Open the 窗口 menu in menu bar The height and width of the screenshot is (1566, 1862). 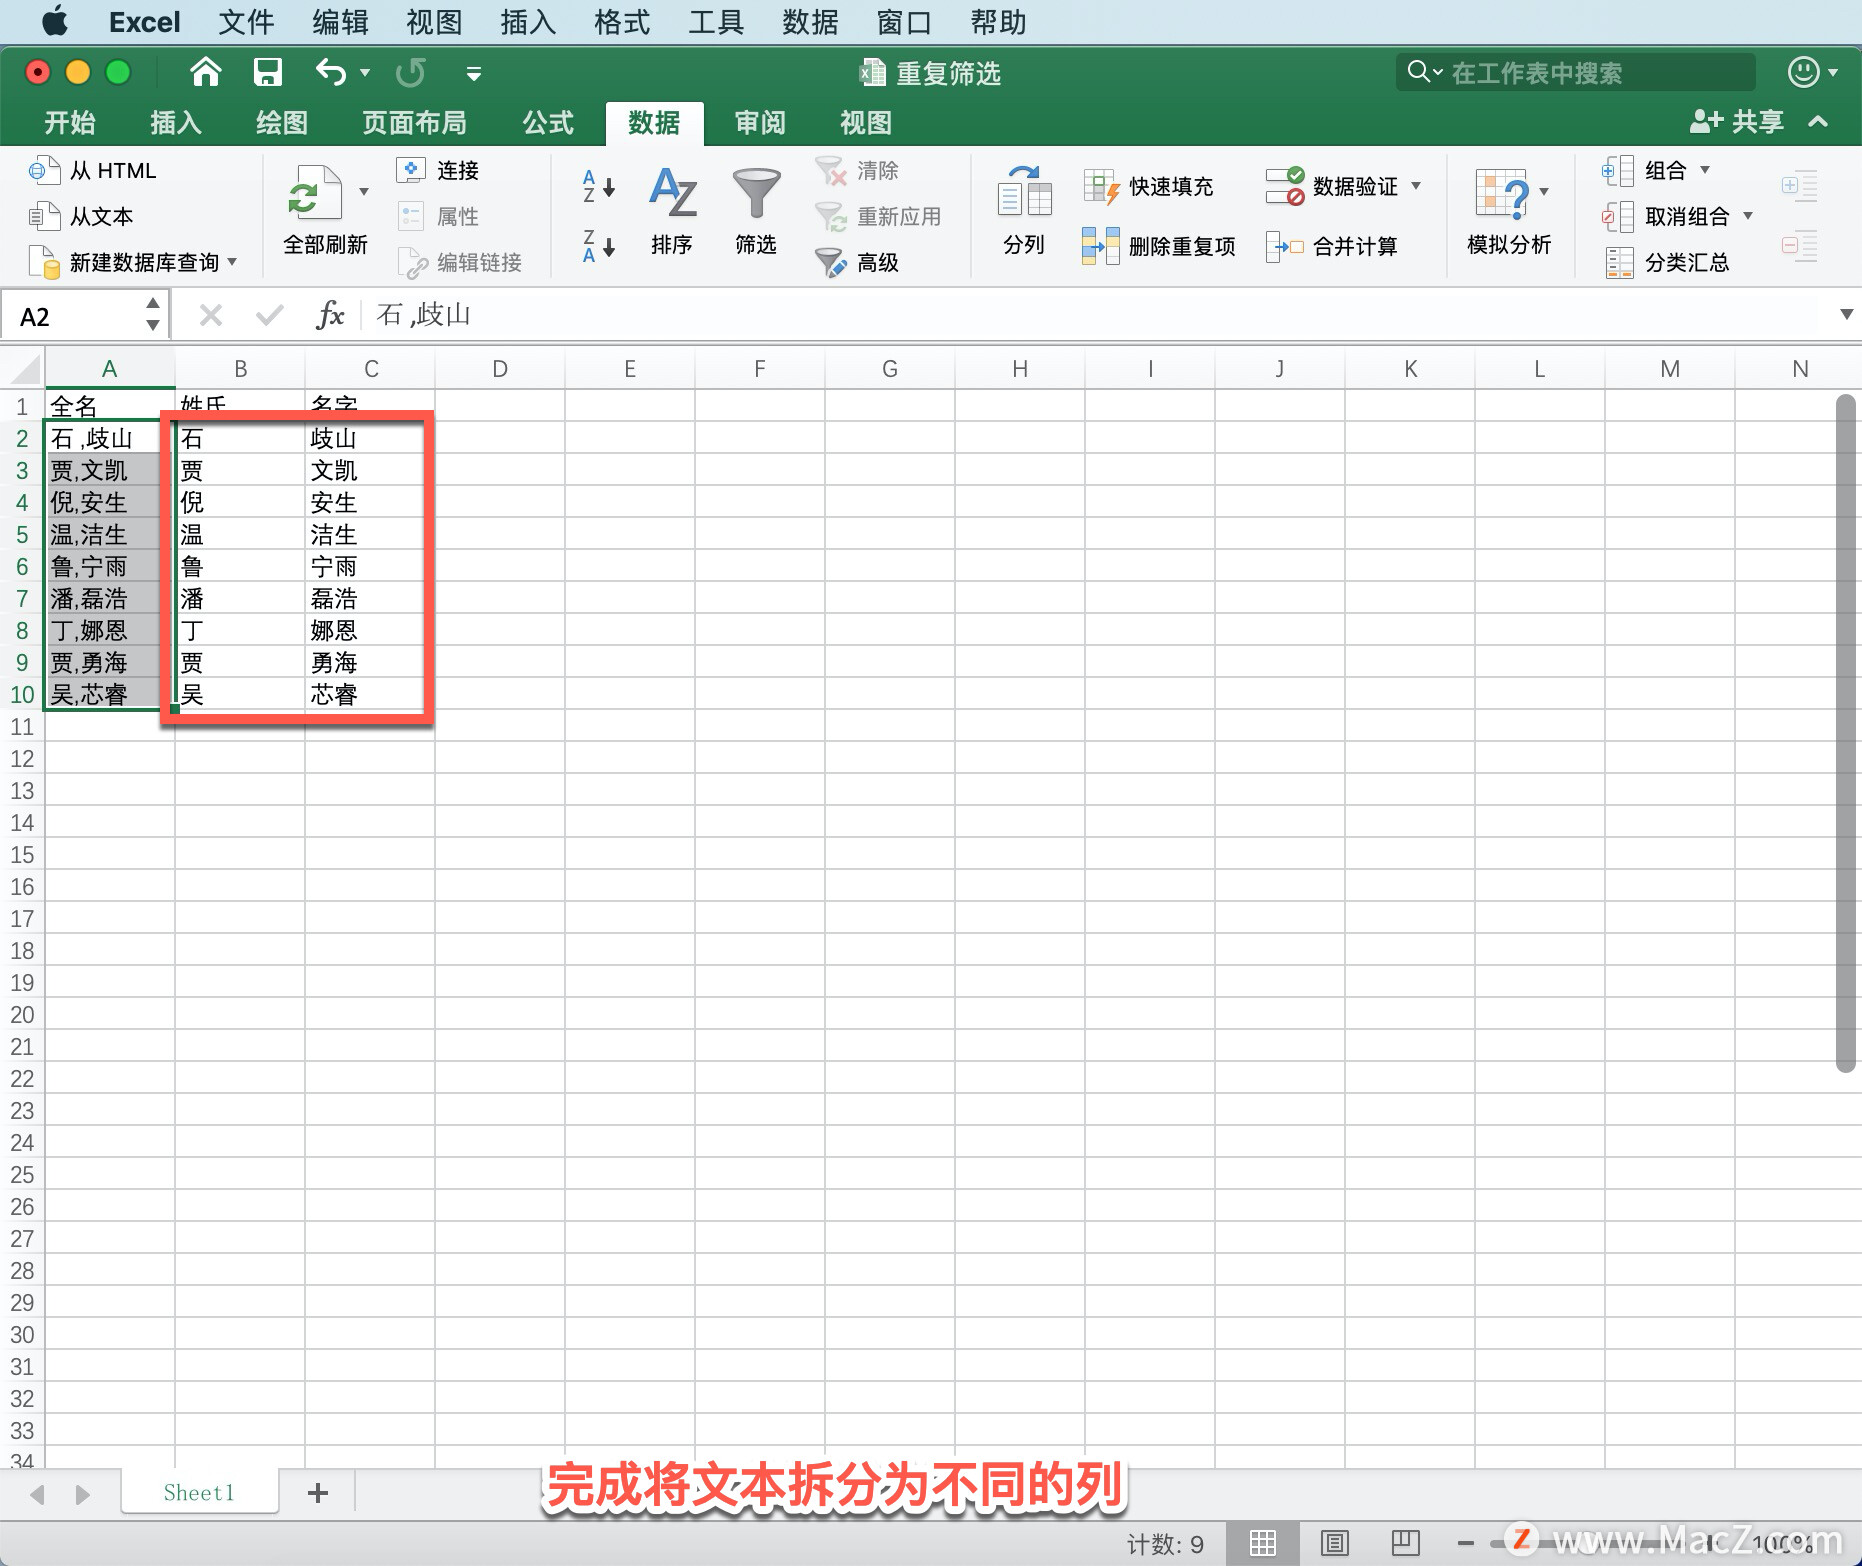[x=904, y=22]
